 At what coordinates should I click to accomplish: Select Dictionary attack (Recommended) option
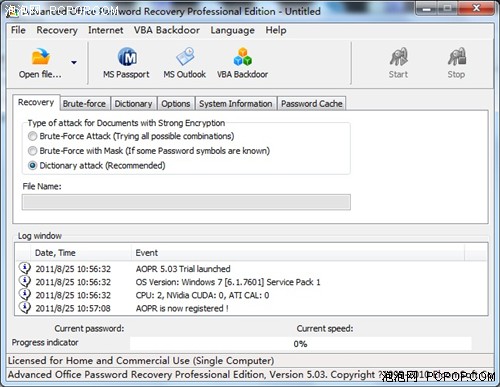pos(32,165)
